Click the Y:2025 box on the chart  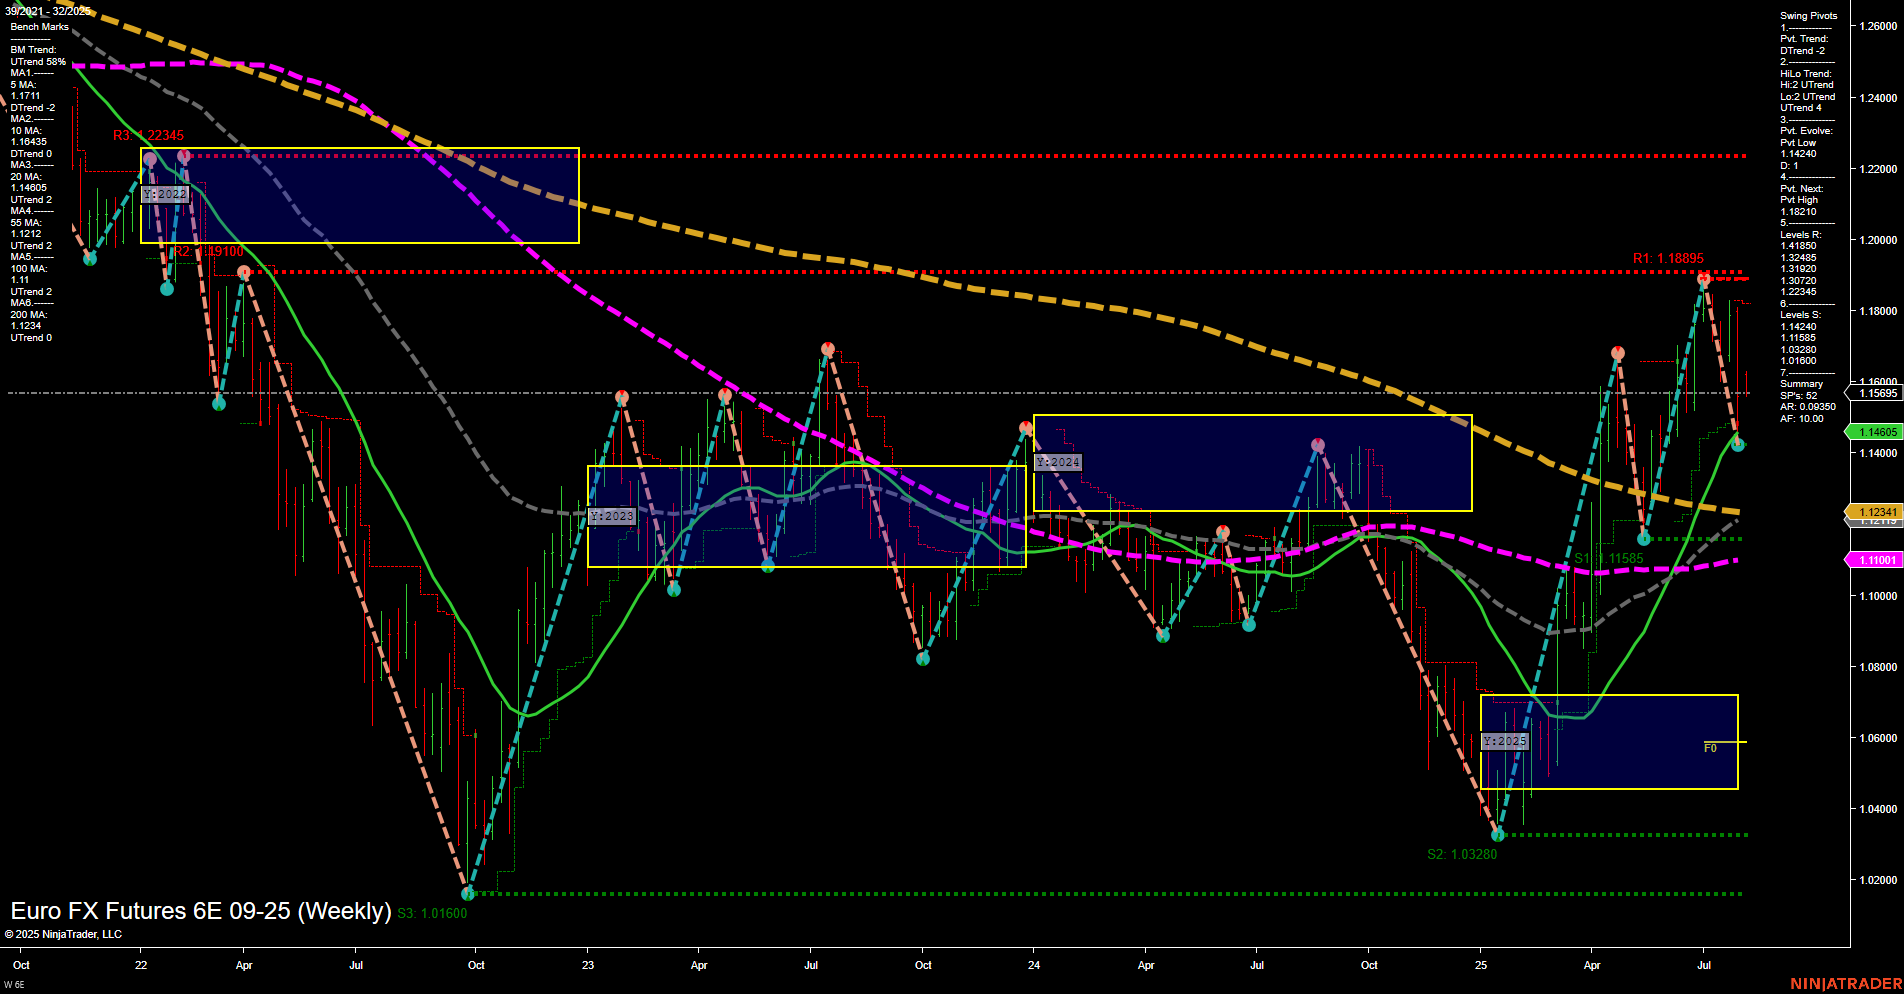1504,741
